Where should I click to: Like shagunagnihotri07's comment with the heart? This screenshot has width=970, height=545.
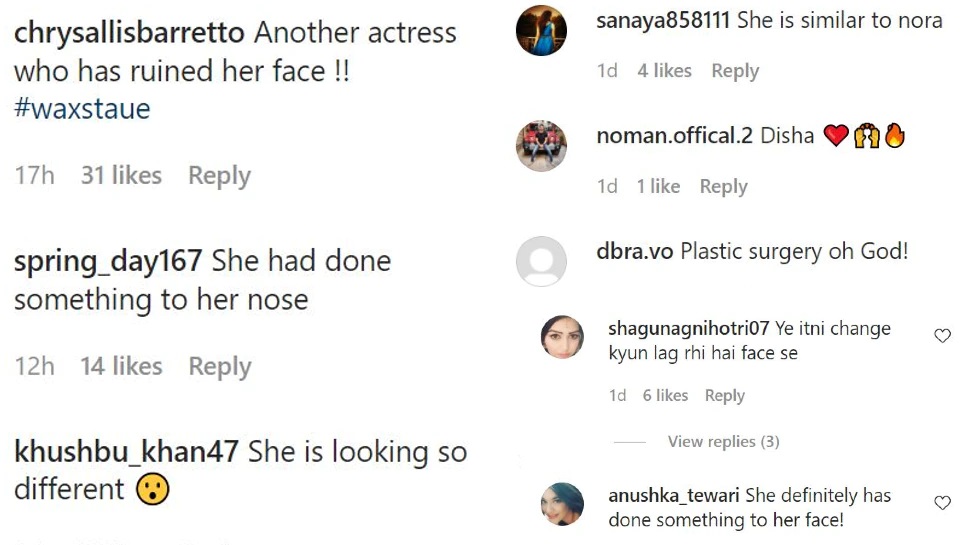tap(942, 336)
